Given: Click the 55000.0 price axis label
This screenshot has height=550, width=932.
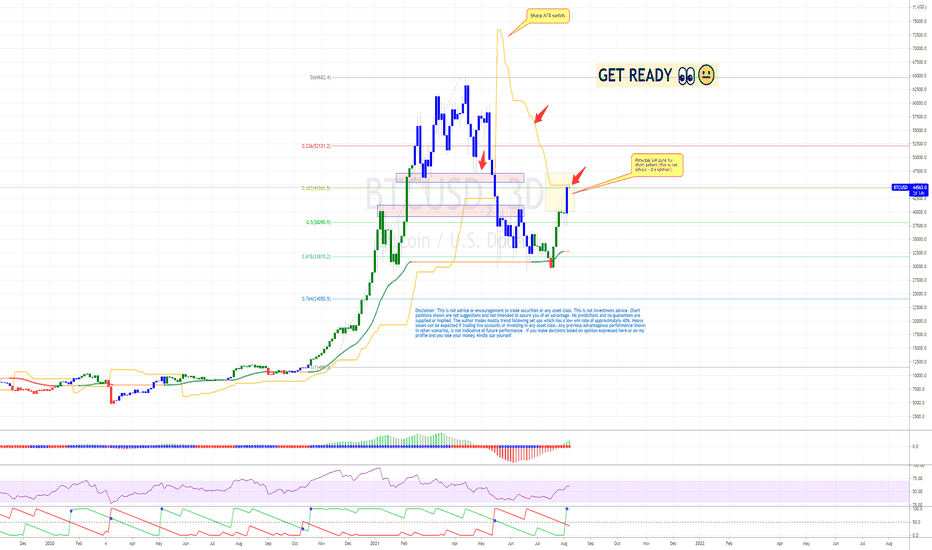Looking at the screenshot, I should [x=919, y=130].
